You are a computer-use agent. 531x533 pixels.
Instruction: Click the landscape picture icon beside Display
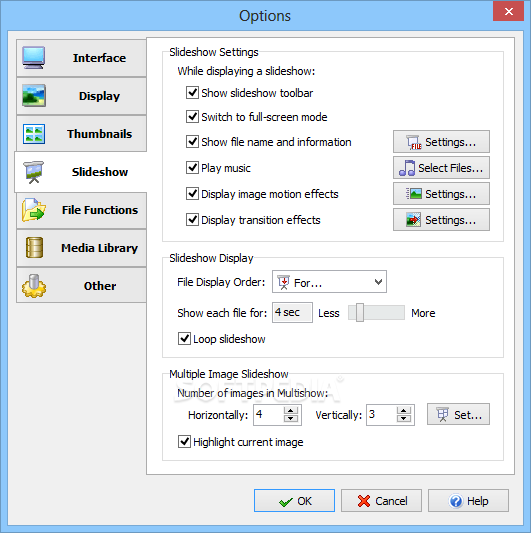tap(33, 96)
